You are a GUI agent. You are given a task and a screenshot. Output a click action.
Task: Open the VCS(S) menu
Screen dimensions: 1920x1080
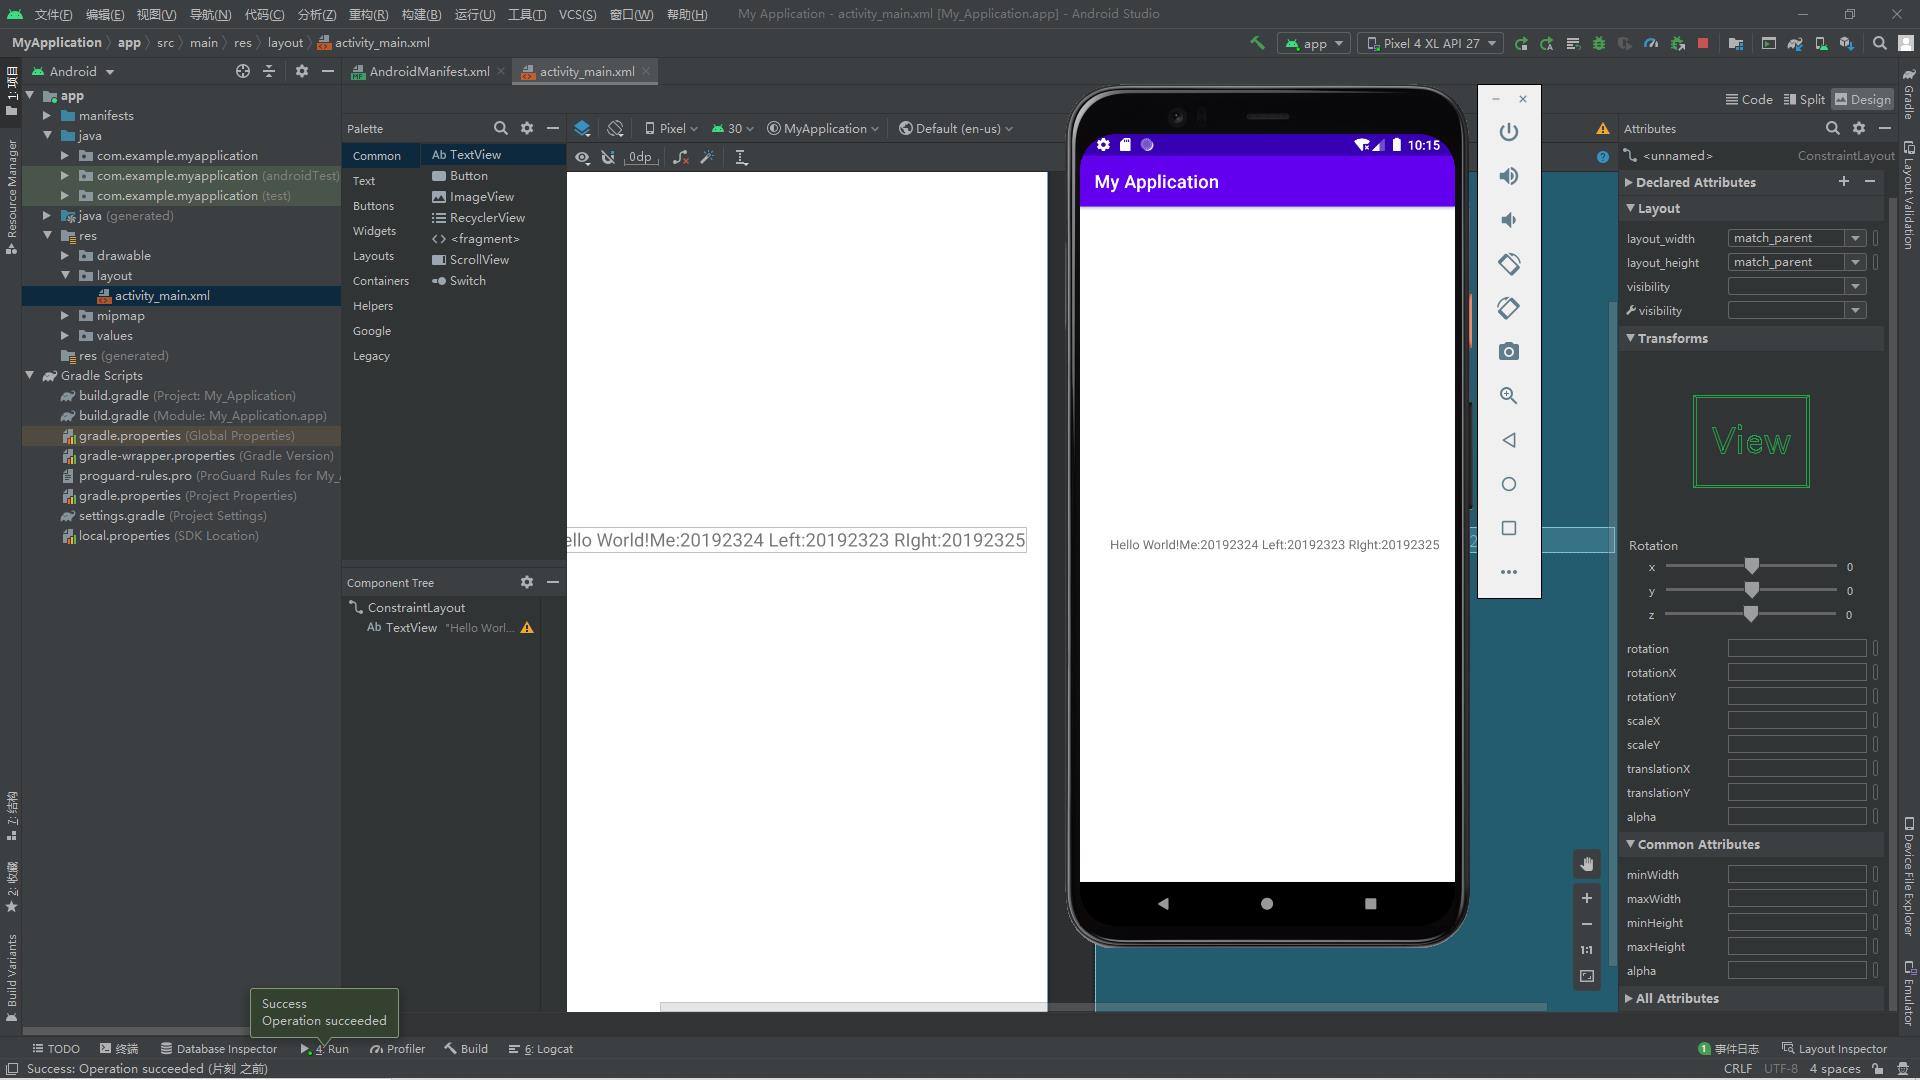pos(577,14)
